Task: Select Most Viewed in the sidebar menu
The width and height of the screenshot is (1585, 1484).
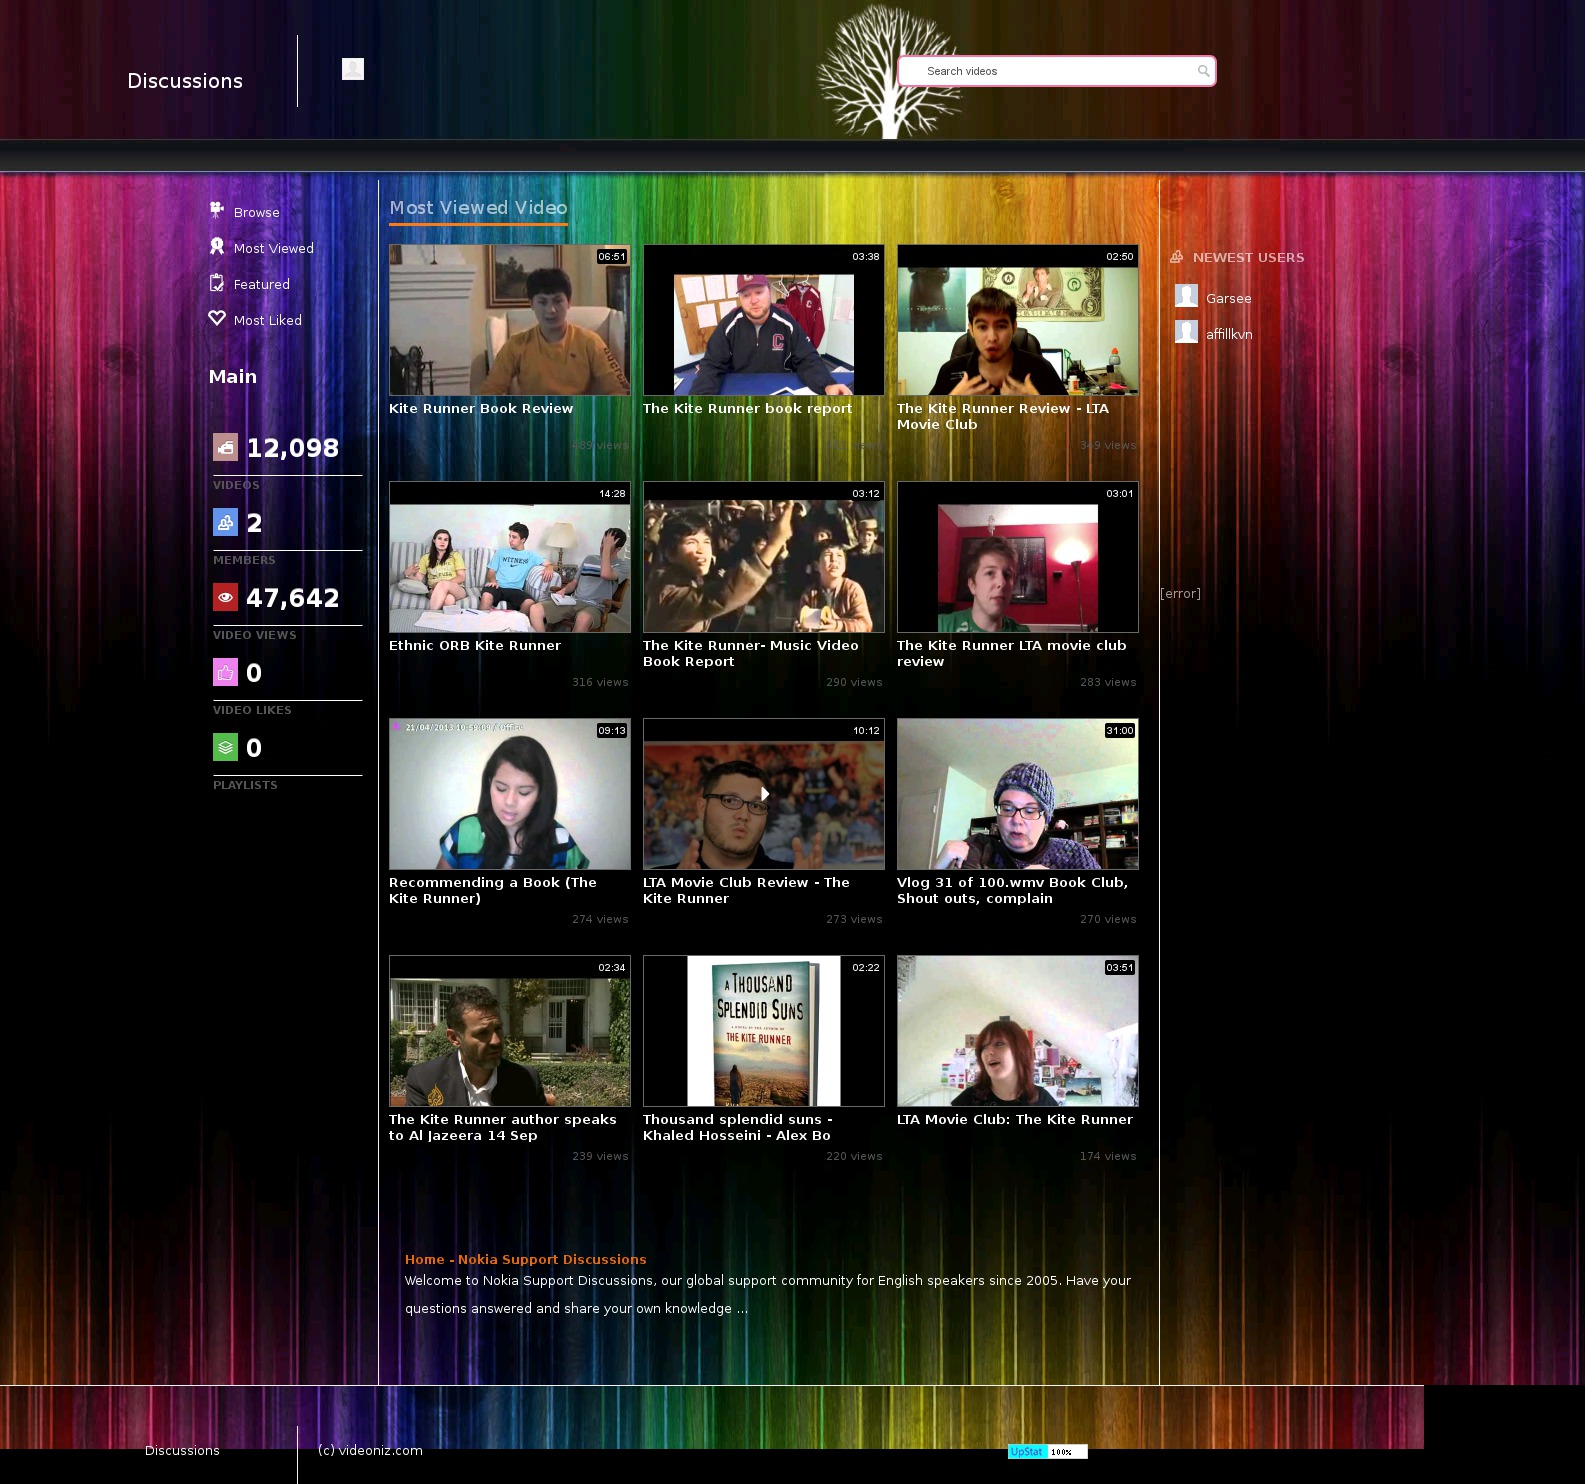Action: click(273, 249)
